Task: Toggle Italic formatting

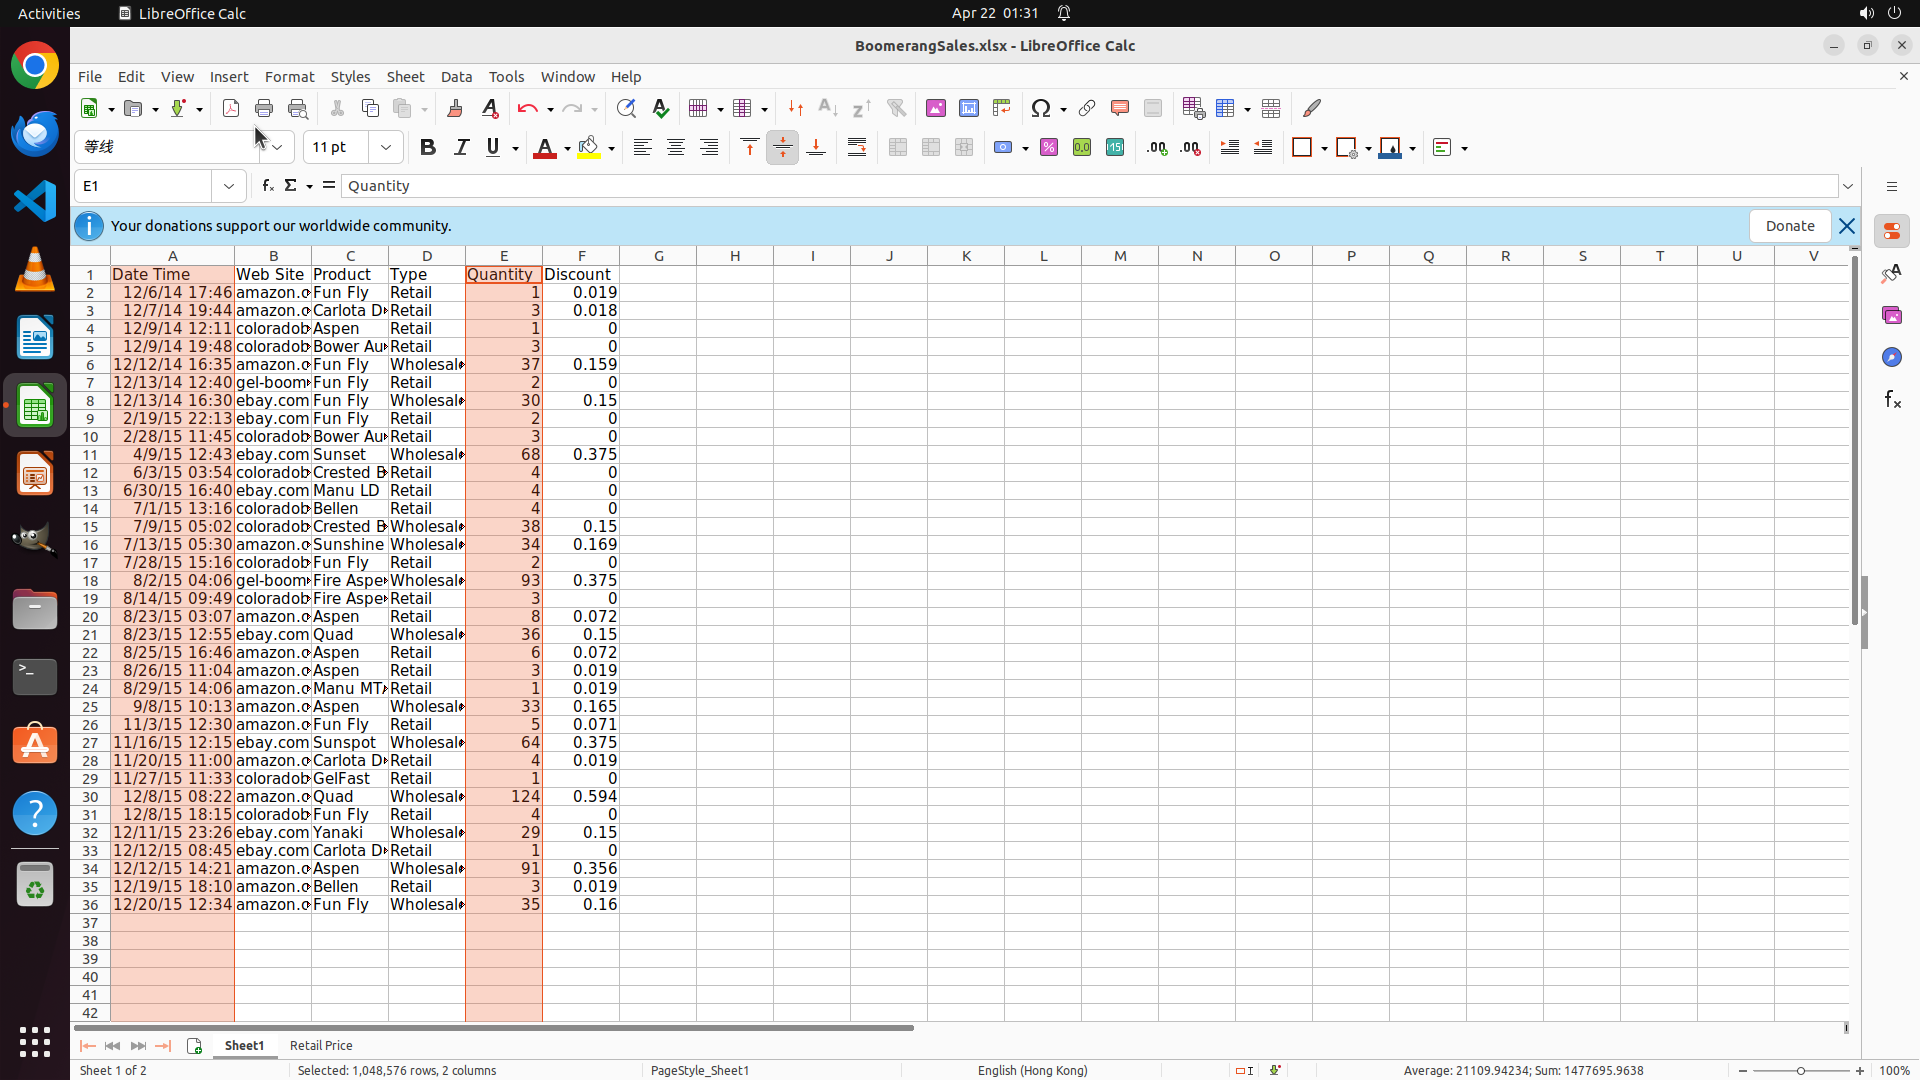Action: coord(461,148)
